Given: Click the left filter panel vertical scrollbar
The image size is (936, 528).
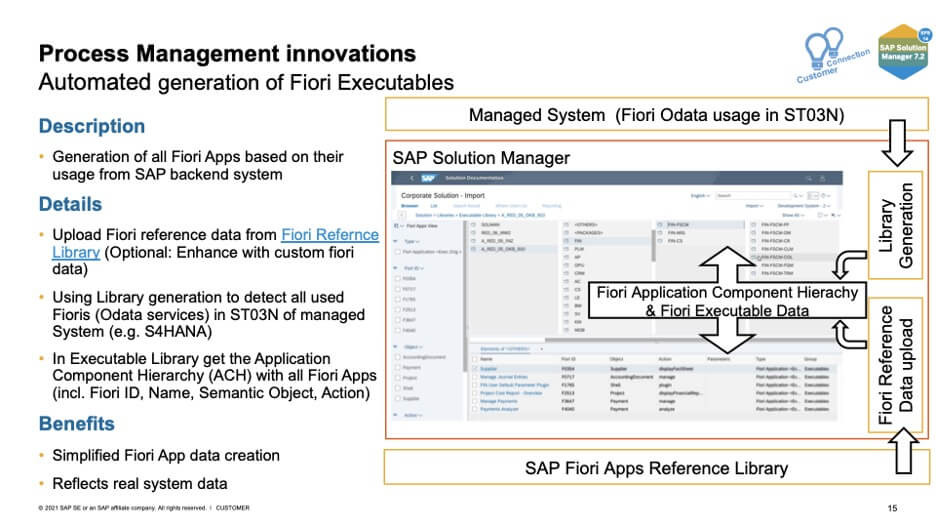Looking at the screenshot, I should click(x=465, y=298).
